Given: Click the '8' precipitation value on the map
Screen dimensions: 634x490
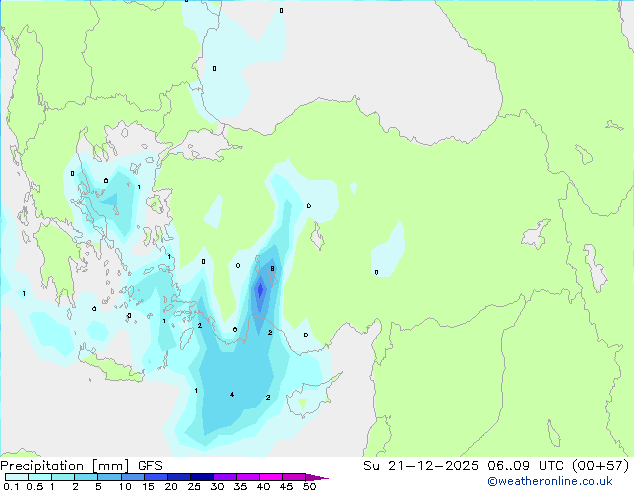Looking at the screenshot, I should pyautogui.click(x=273, y=268).
